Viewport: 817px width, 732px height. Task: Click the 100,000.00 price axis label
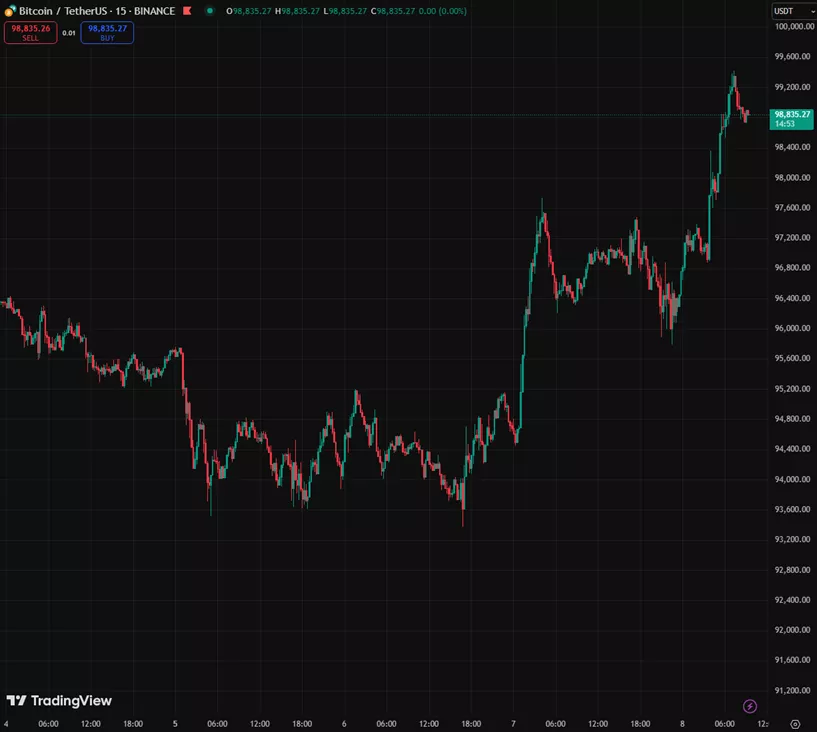[792, 27]
